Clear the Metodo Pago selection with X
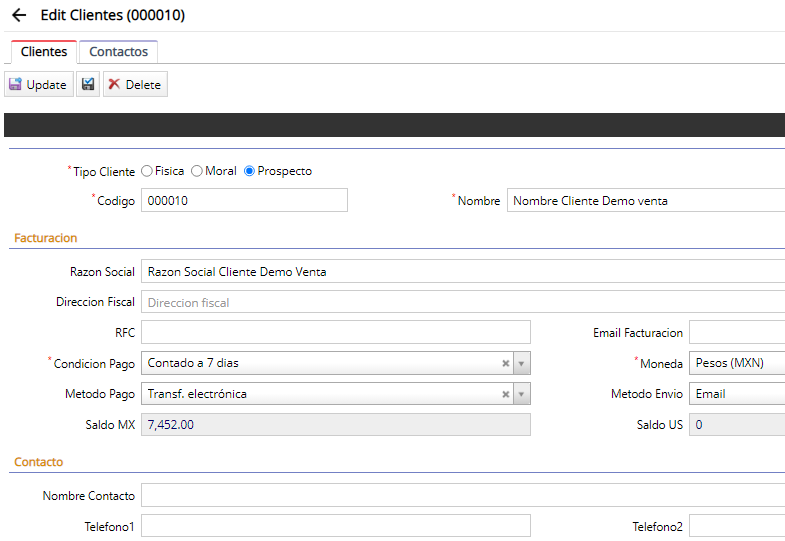This screenshot has height=541, width=785. click(x=506, y=394)
